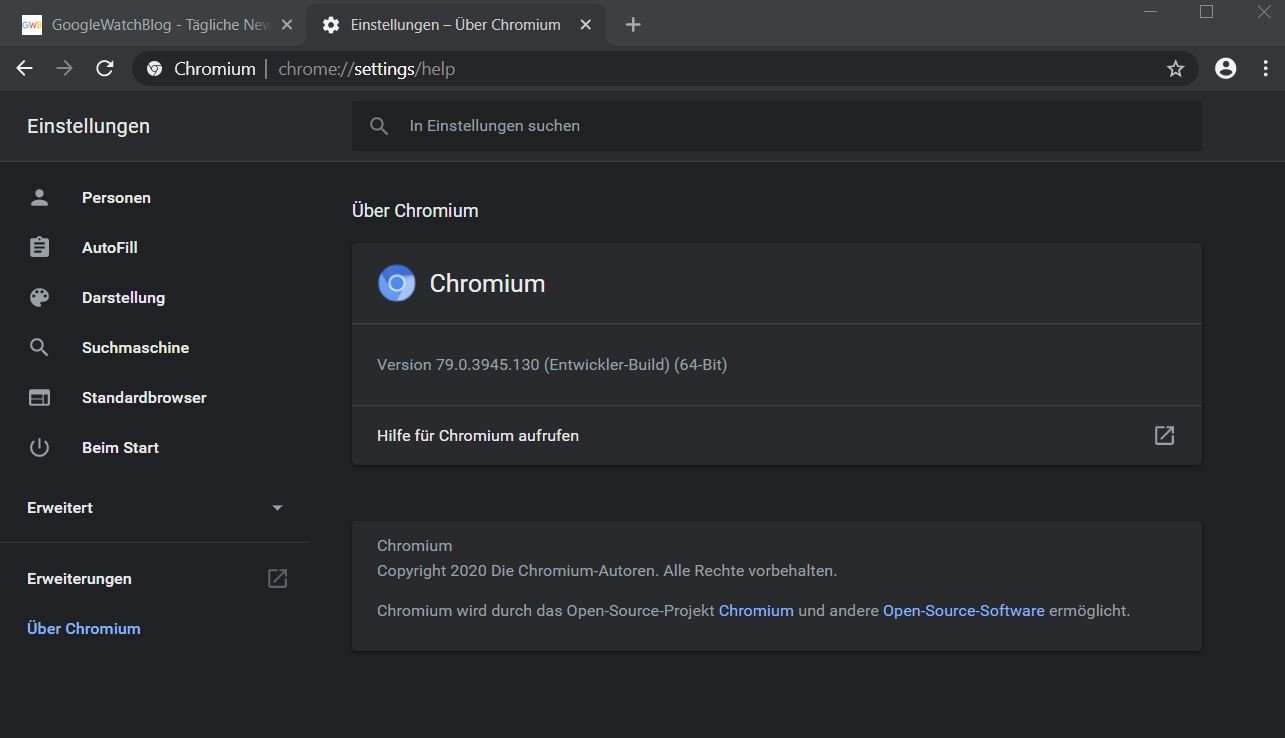Image resolution: width=1285 pixels, height=738 pixels.
Task: Open the user profile icon
Action: pyautogui.click(x=1225, y=69)
